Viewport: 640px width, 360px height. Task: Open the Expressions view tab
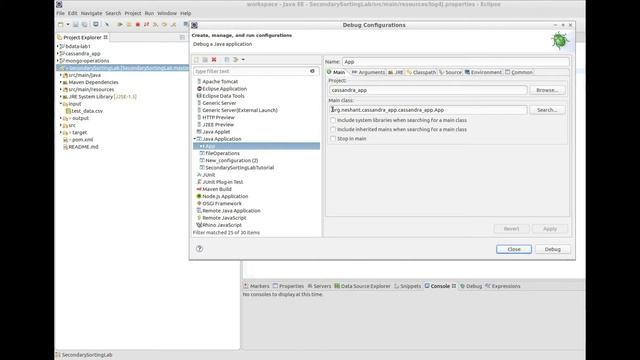coord(502,286)
